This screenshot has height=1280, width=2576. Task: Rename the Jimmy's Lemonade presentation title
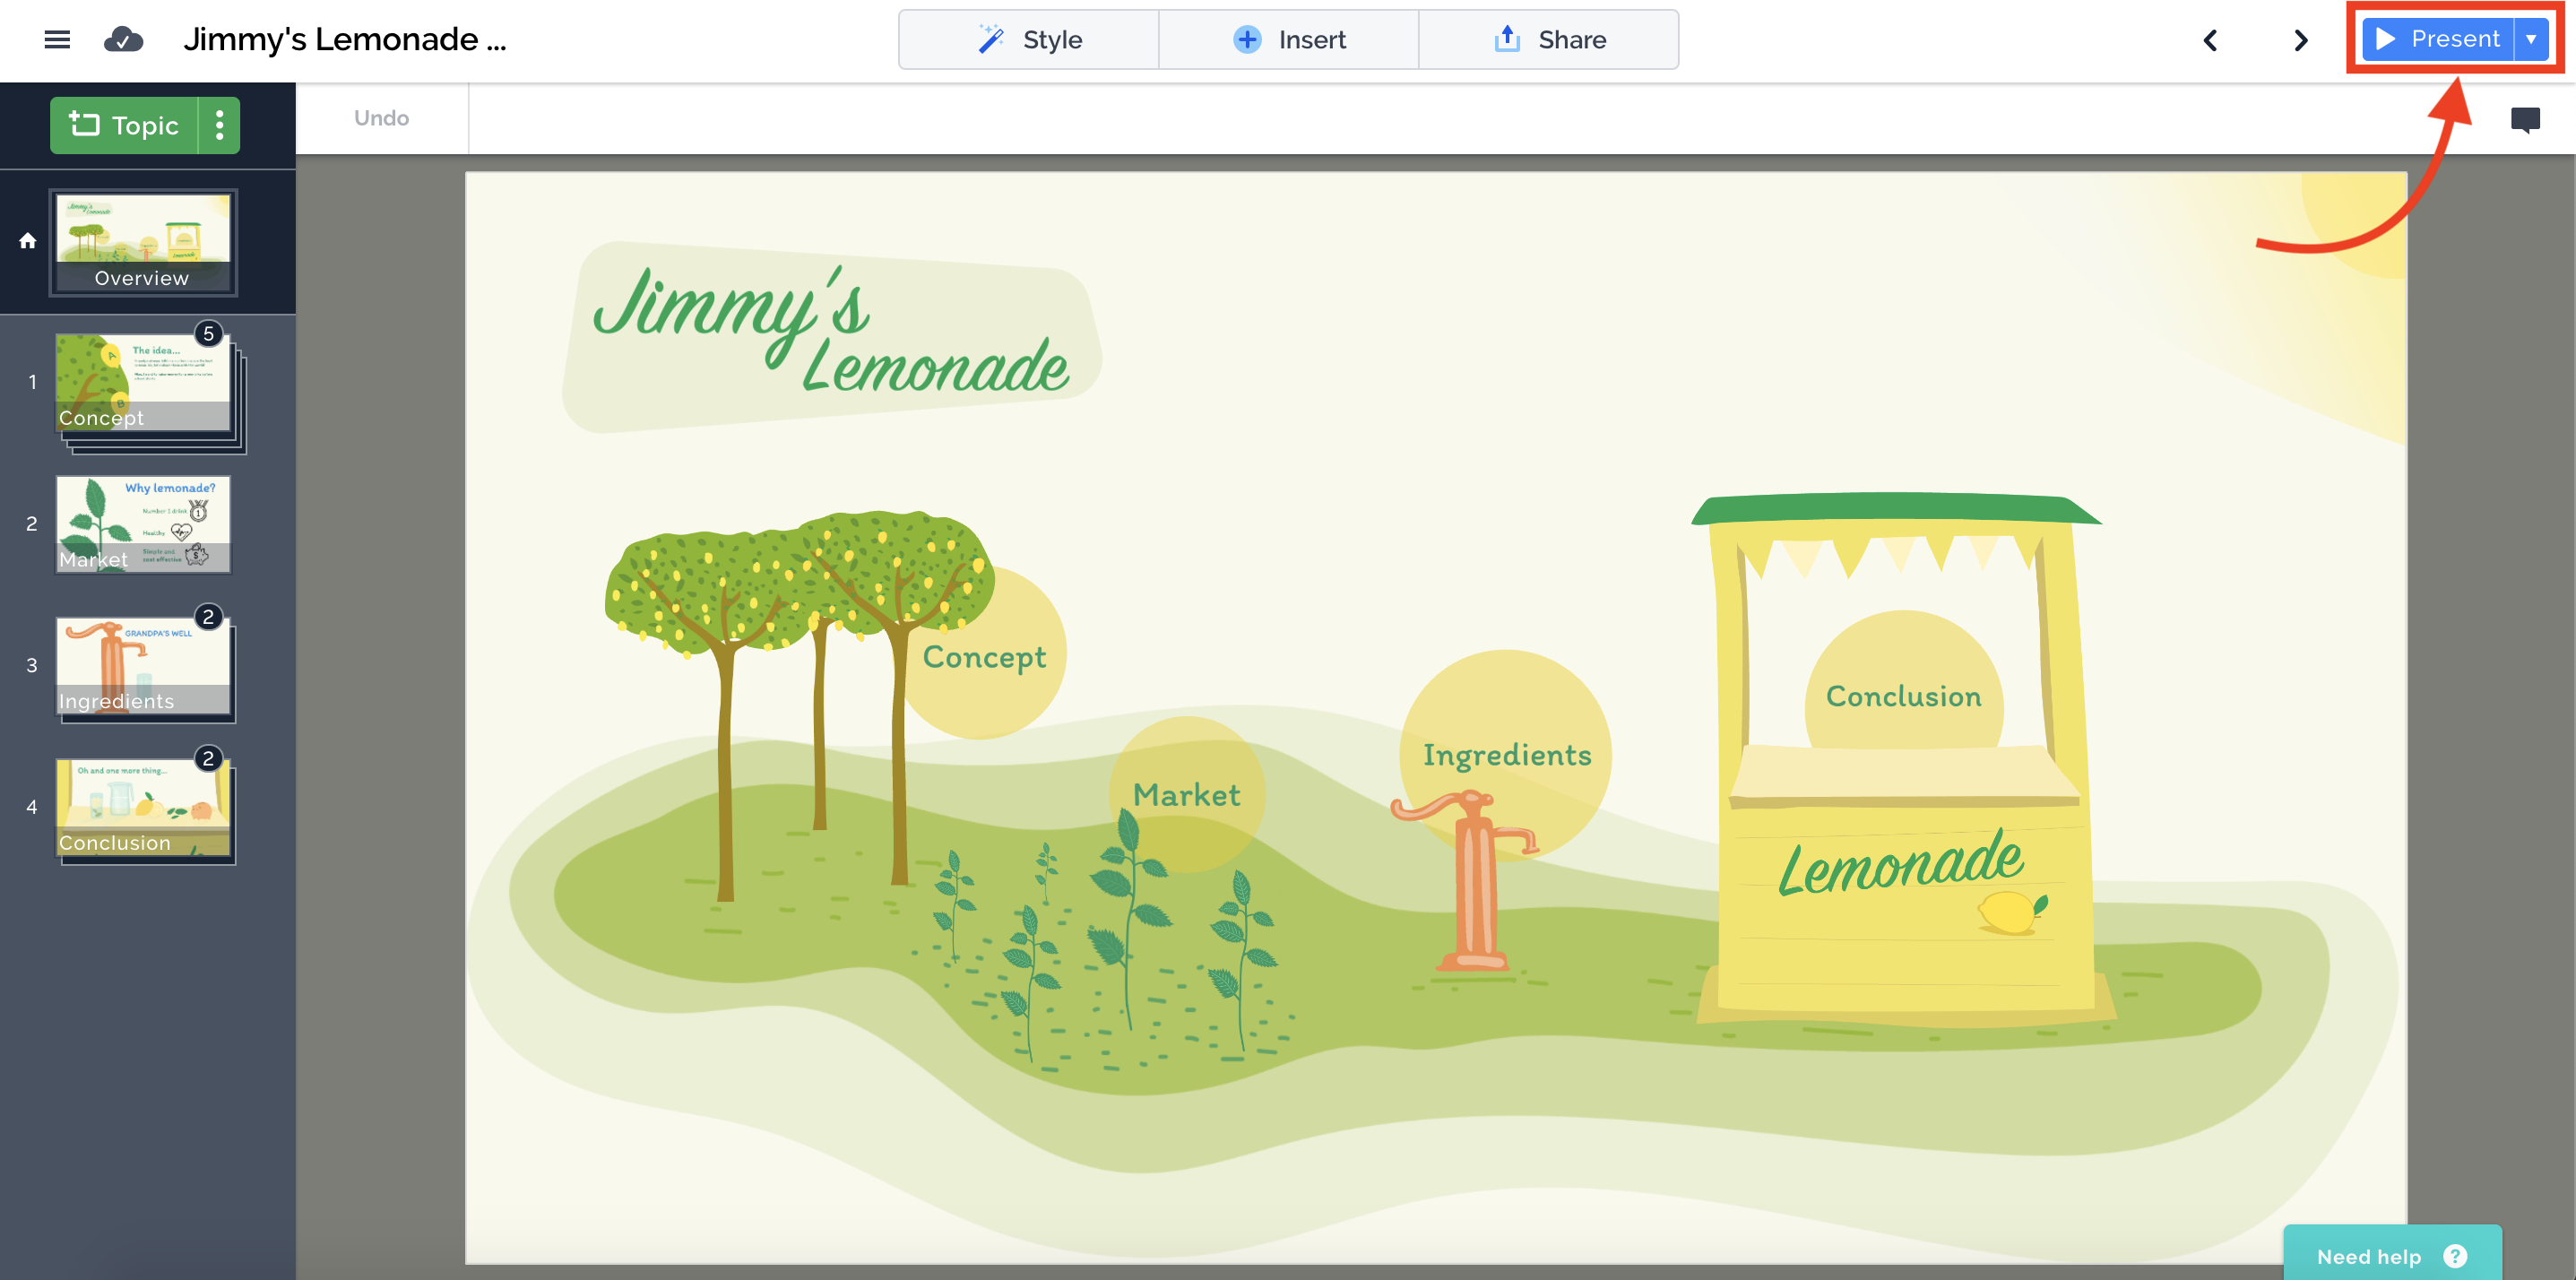click(344, 40)
